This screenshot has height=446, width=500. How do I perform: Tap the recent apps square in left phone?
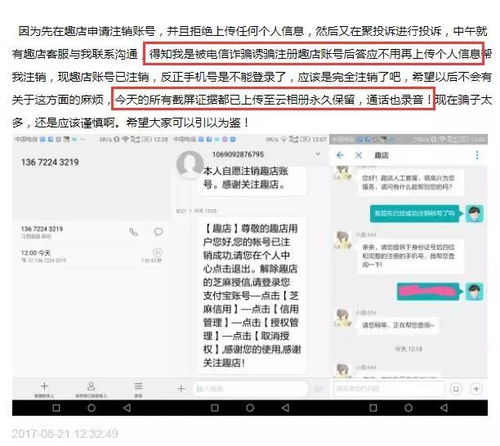(56, 408)
